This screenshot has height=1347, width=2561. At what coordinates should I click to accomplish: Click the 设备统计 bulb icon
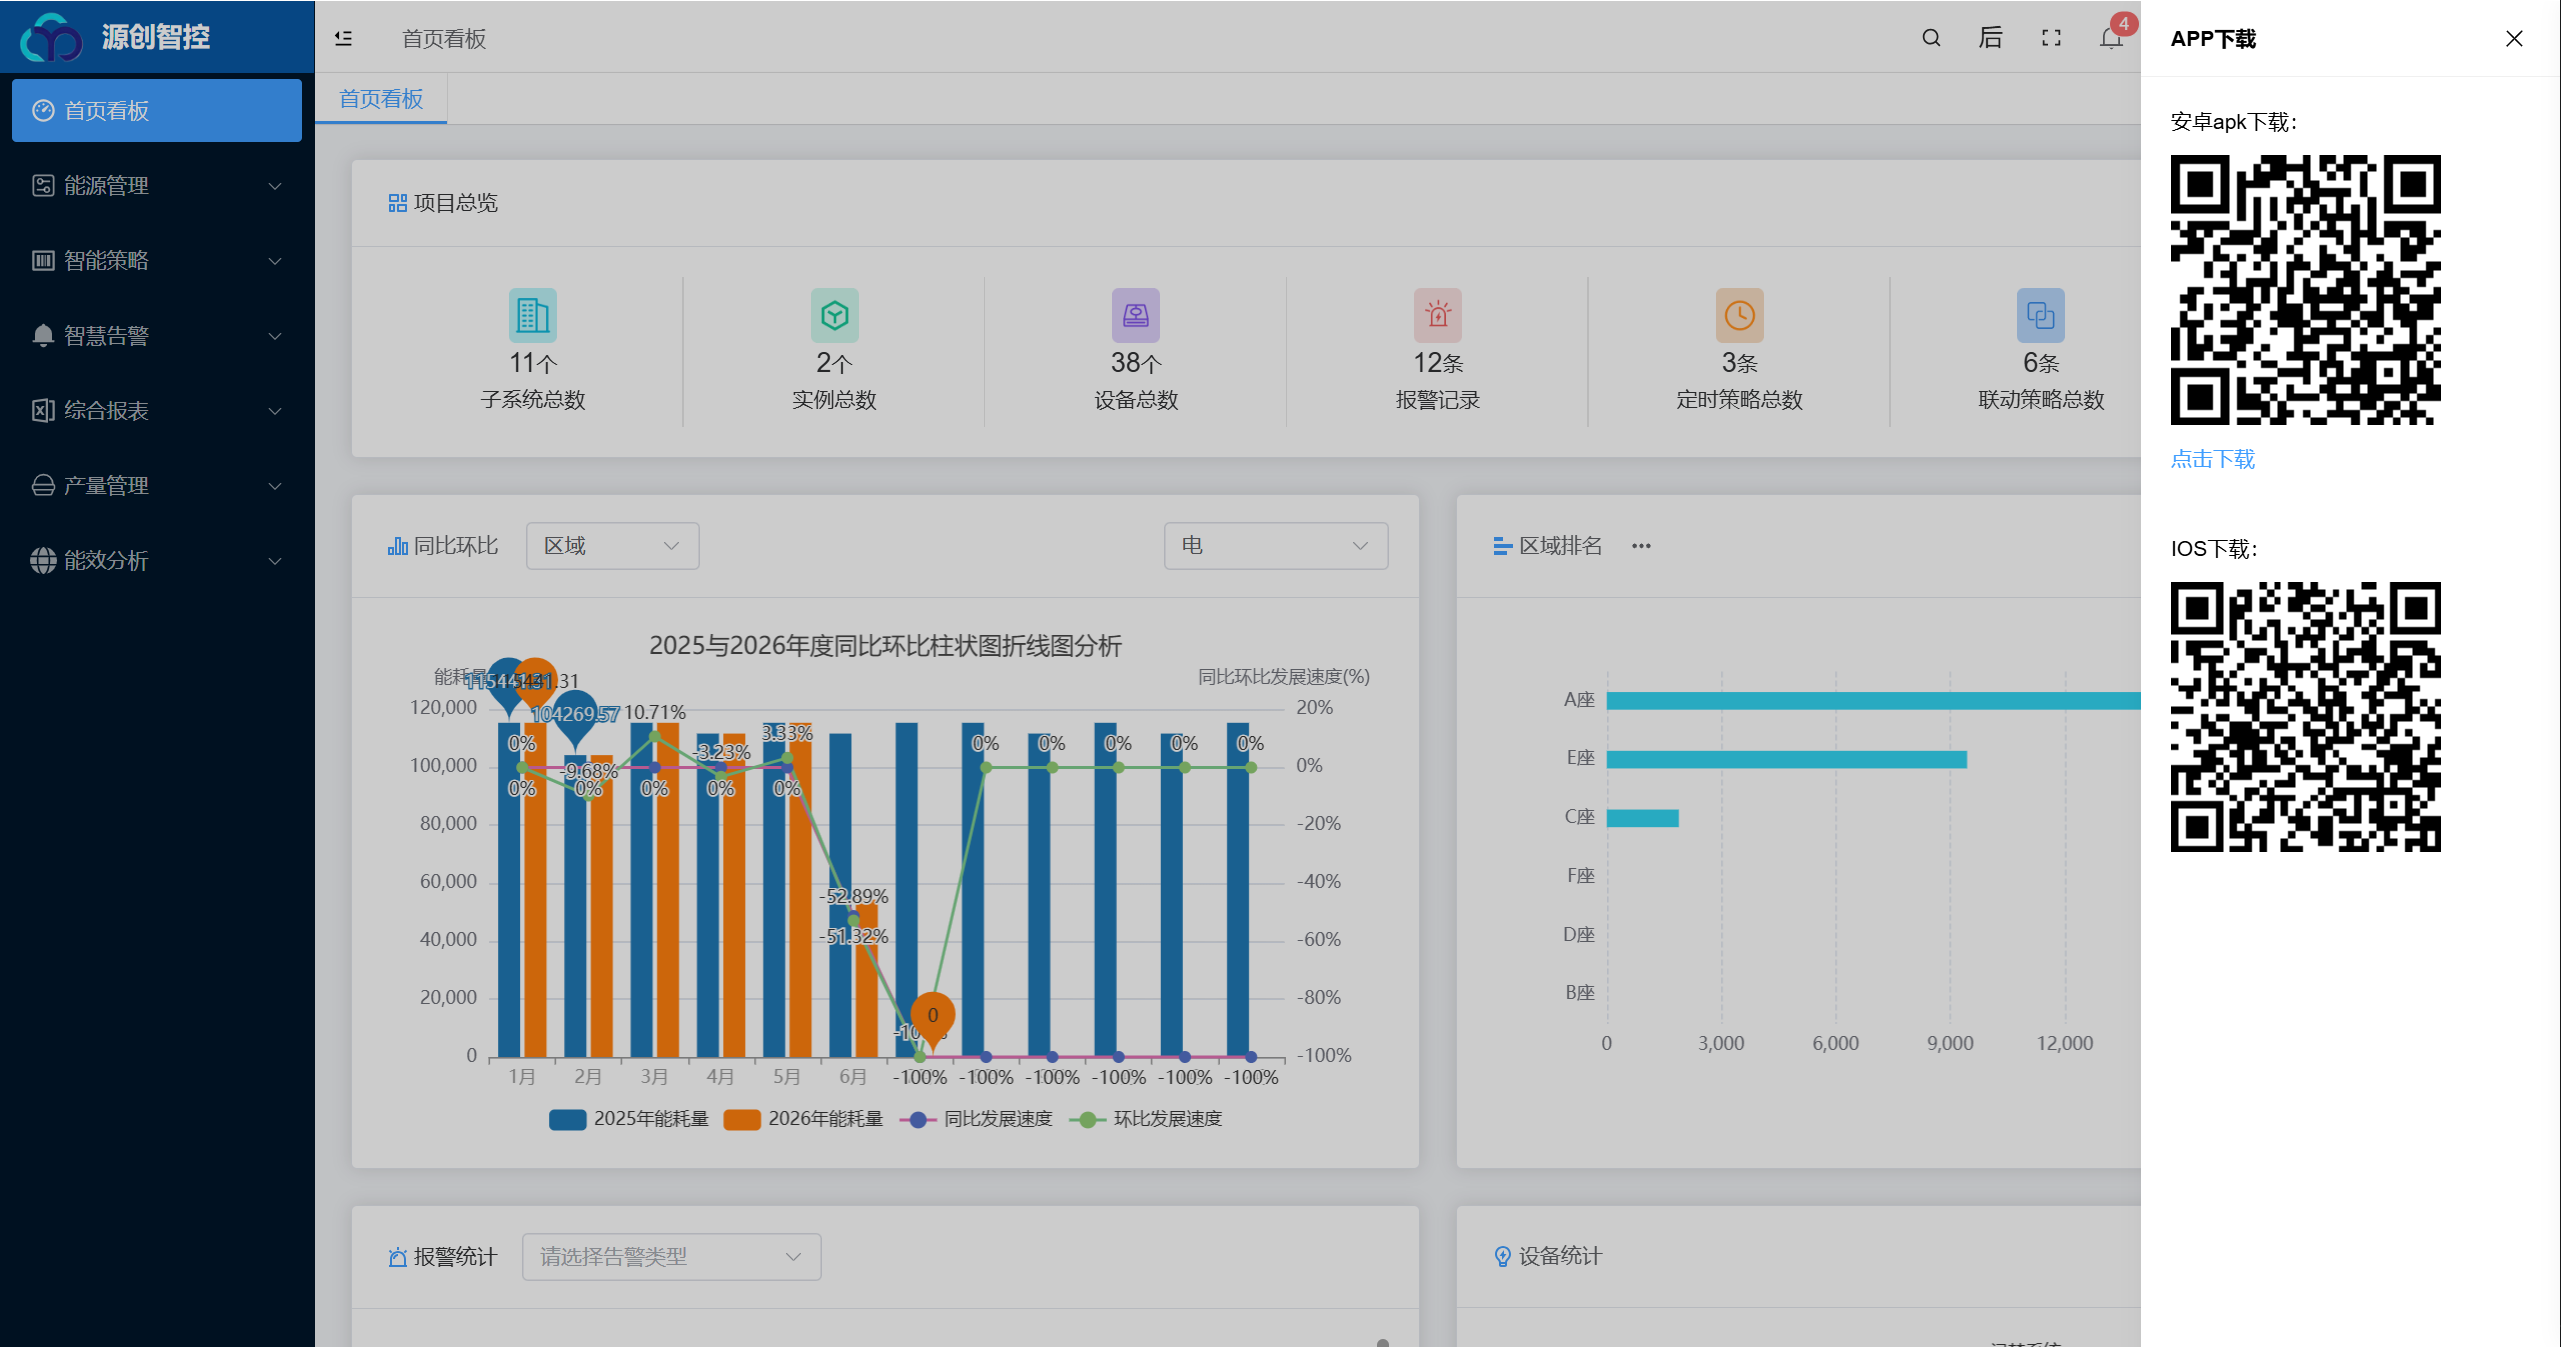[1502, 1257]
